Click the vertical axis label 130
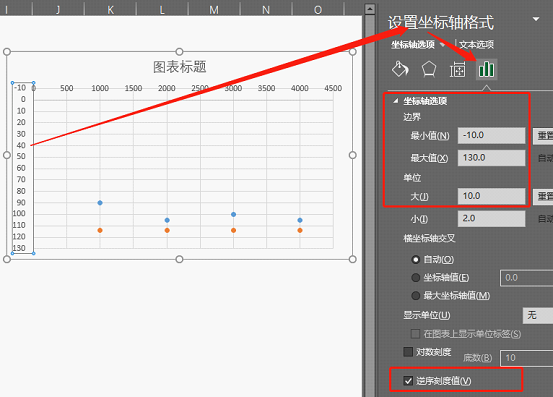The width and height of the screenshot is (553, 397). click(19, 248)
